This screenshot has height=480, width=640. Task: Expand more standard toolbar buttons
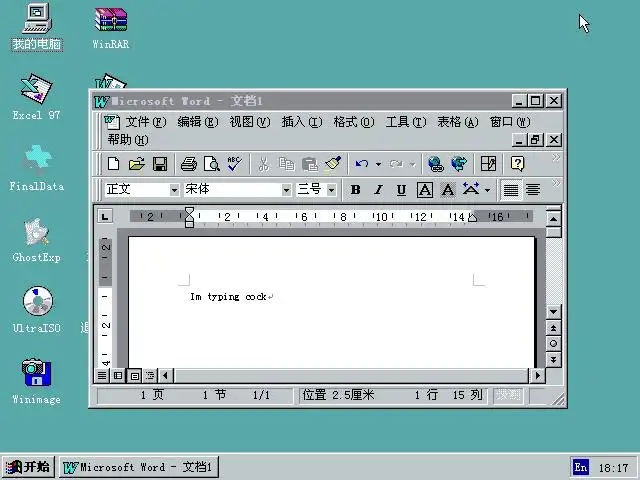pos(556,158)
